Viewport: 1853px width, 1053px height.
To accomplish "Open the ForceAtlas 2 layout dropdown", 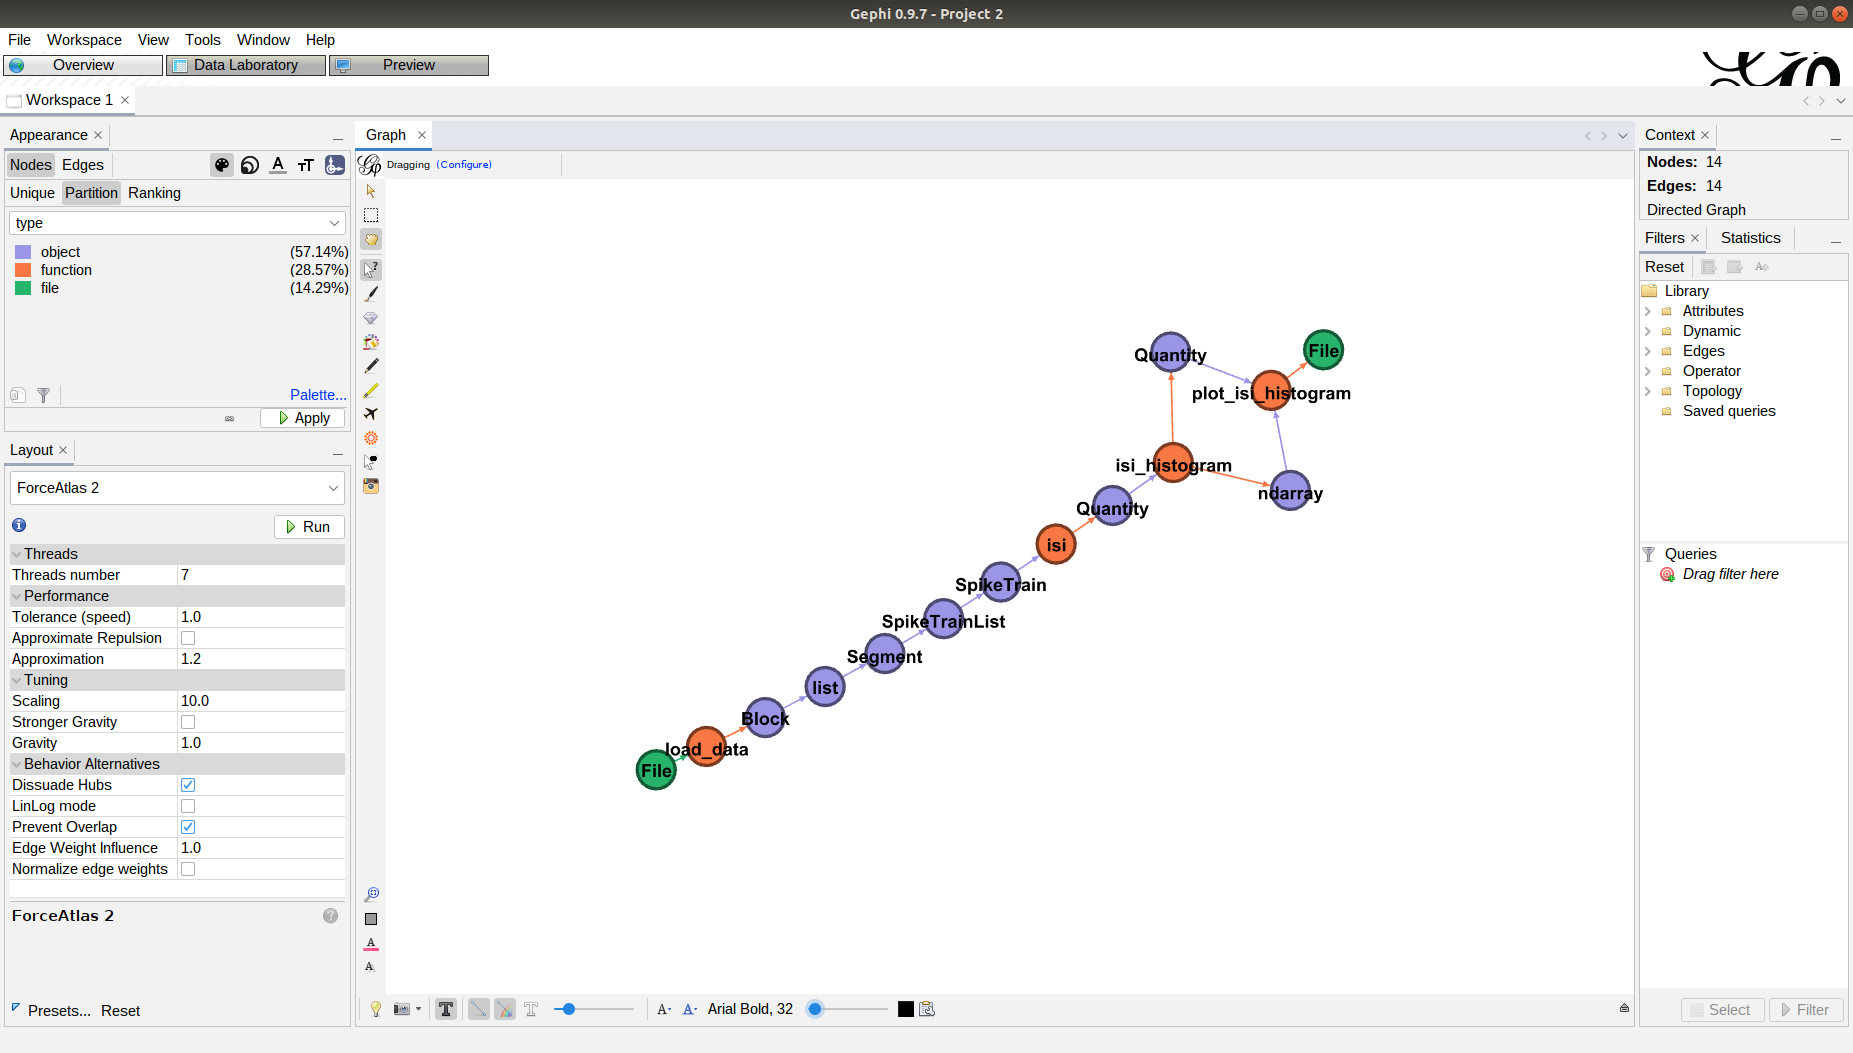I will point(177,488).
